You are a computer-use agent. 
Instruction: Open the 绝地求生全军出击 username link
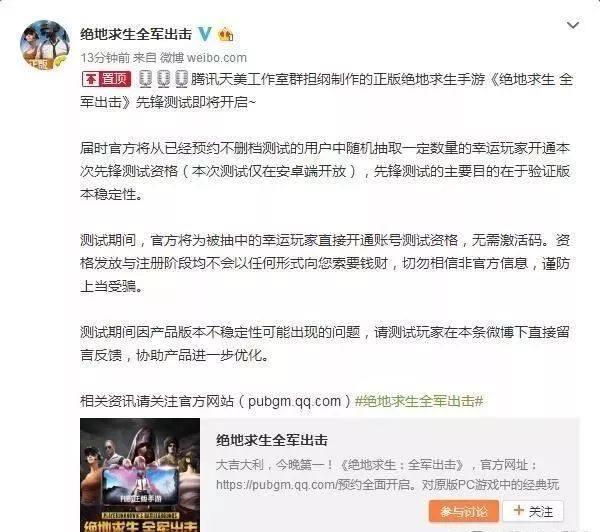pyautogui.click(x=136, y=34)
